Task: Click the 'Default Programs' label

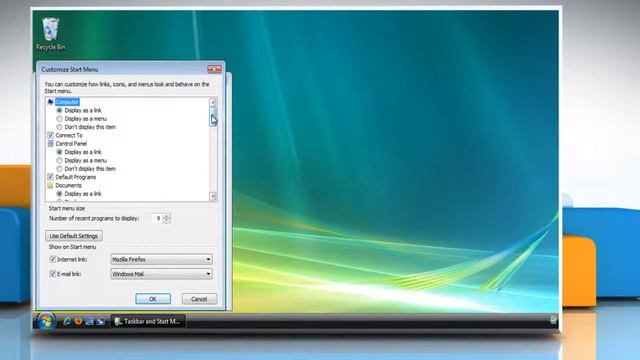Action: [x=76, y=177]
